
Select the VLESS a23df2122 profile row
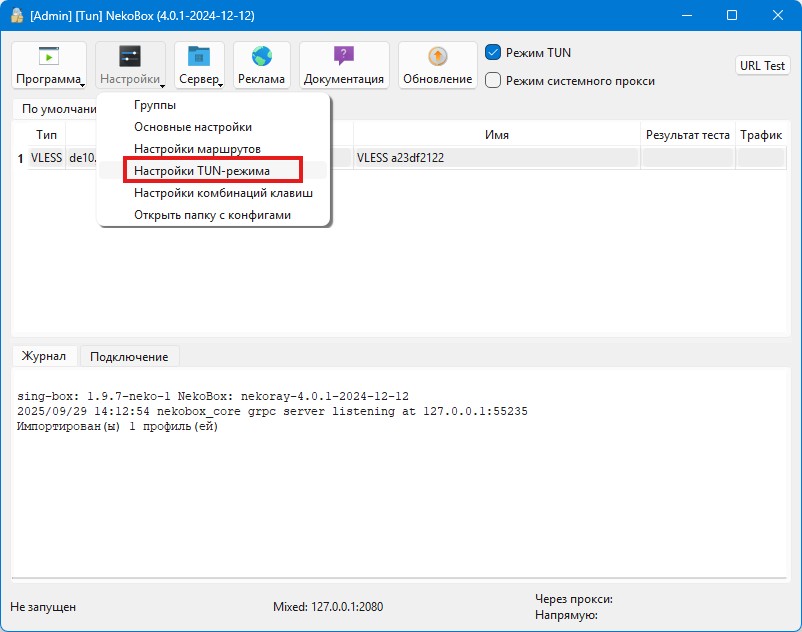pyautogui.click(x=495, y=158)
